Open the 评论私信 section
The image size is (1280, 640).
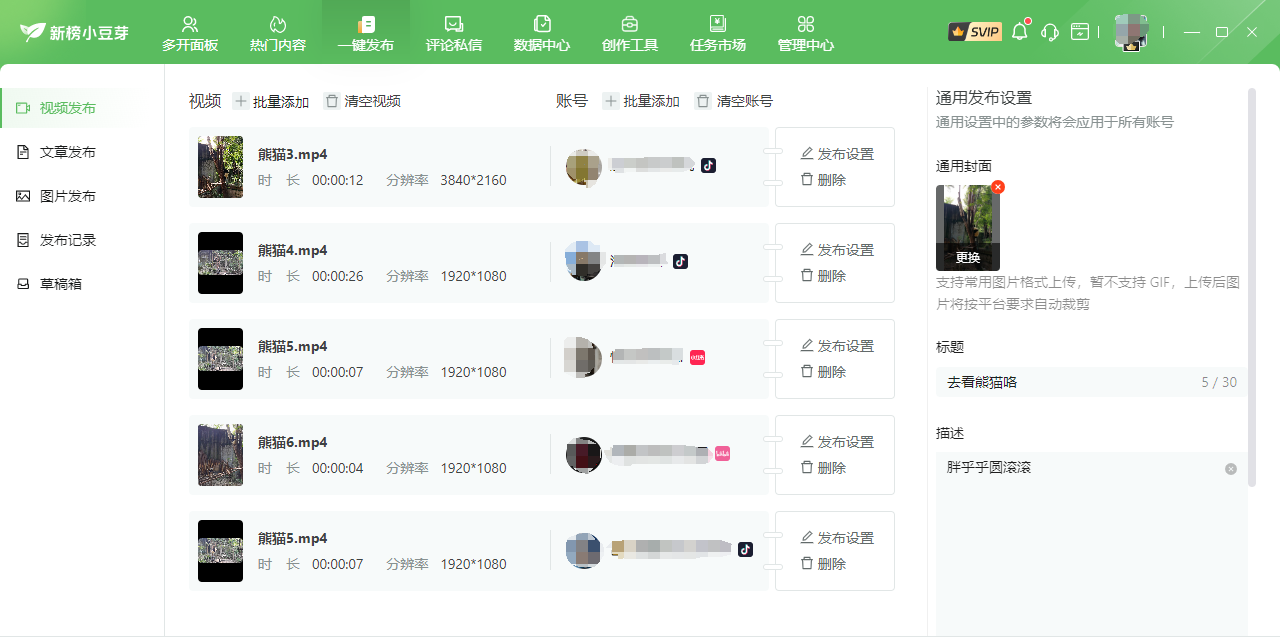(x=454, y=33)
